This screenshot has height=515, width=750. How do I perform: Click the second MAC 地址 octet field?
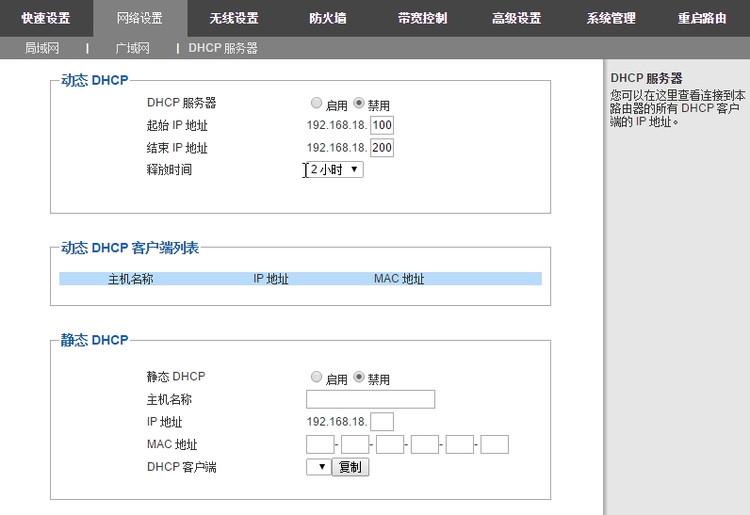pos(355,444)
